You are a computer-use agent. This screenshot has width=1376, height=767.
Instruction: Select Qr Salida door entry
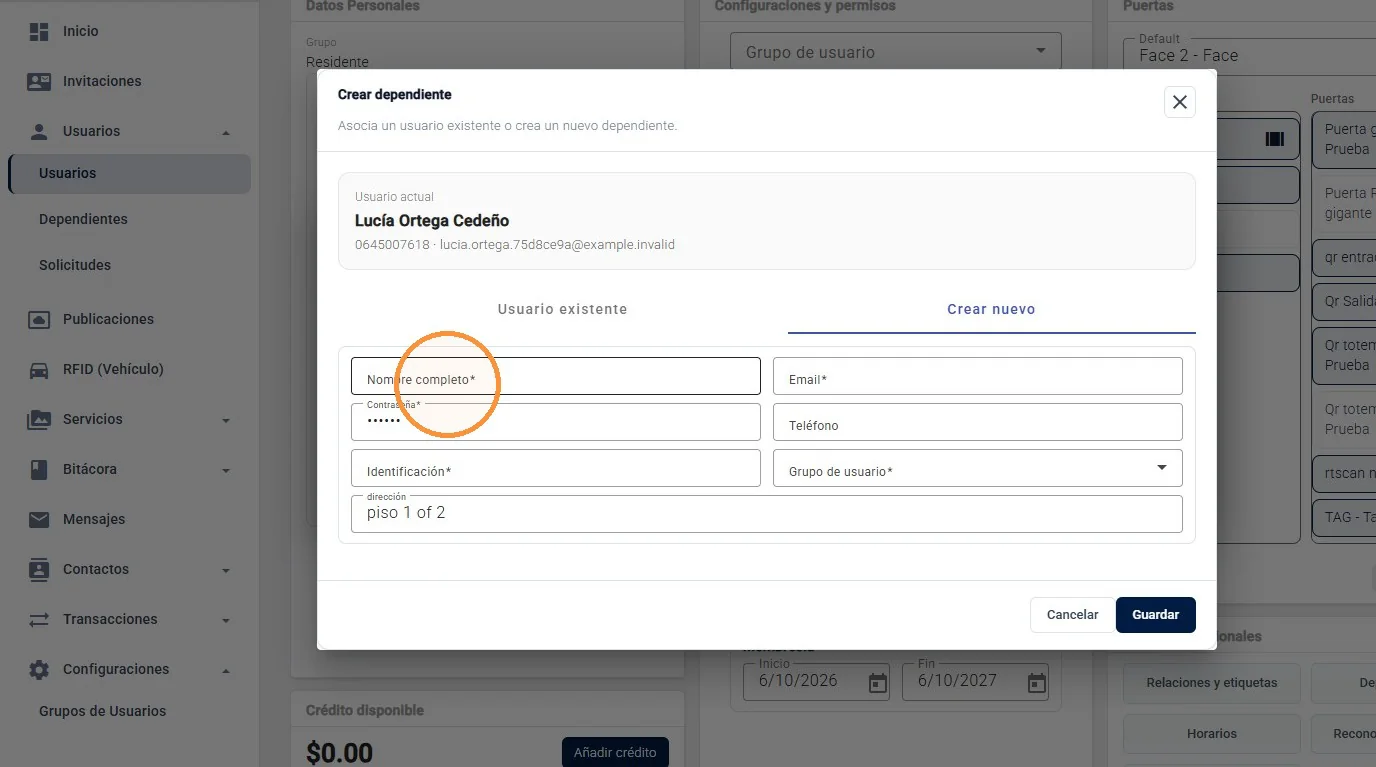(x=1344, y=301)
